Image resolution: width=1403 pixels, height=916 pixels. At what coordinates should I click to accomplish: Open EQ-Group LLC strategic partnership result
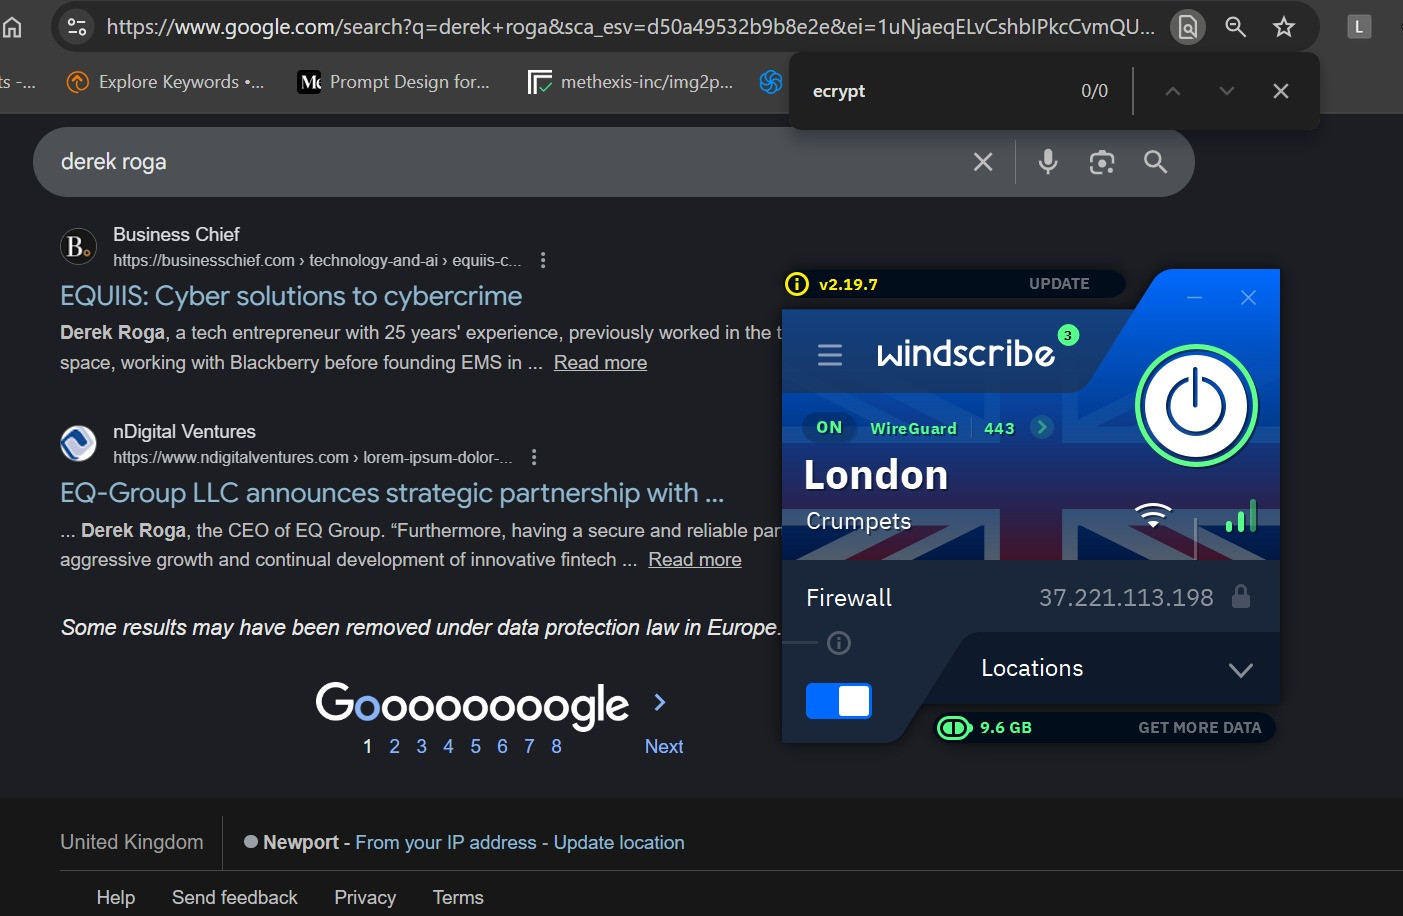click(392, 493)
